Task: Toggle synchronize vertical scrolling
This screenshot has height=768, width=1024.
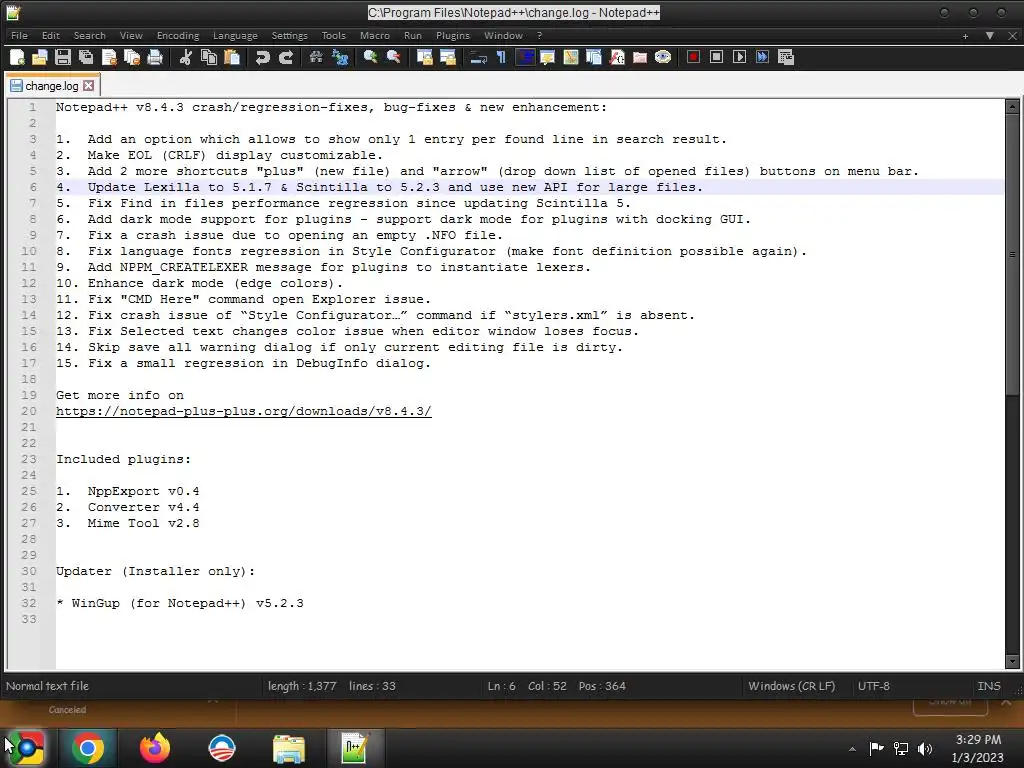Action: 424,57
